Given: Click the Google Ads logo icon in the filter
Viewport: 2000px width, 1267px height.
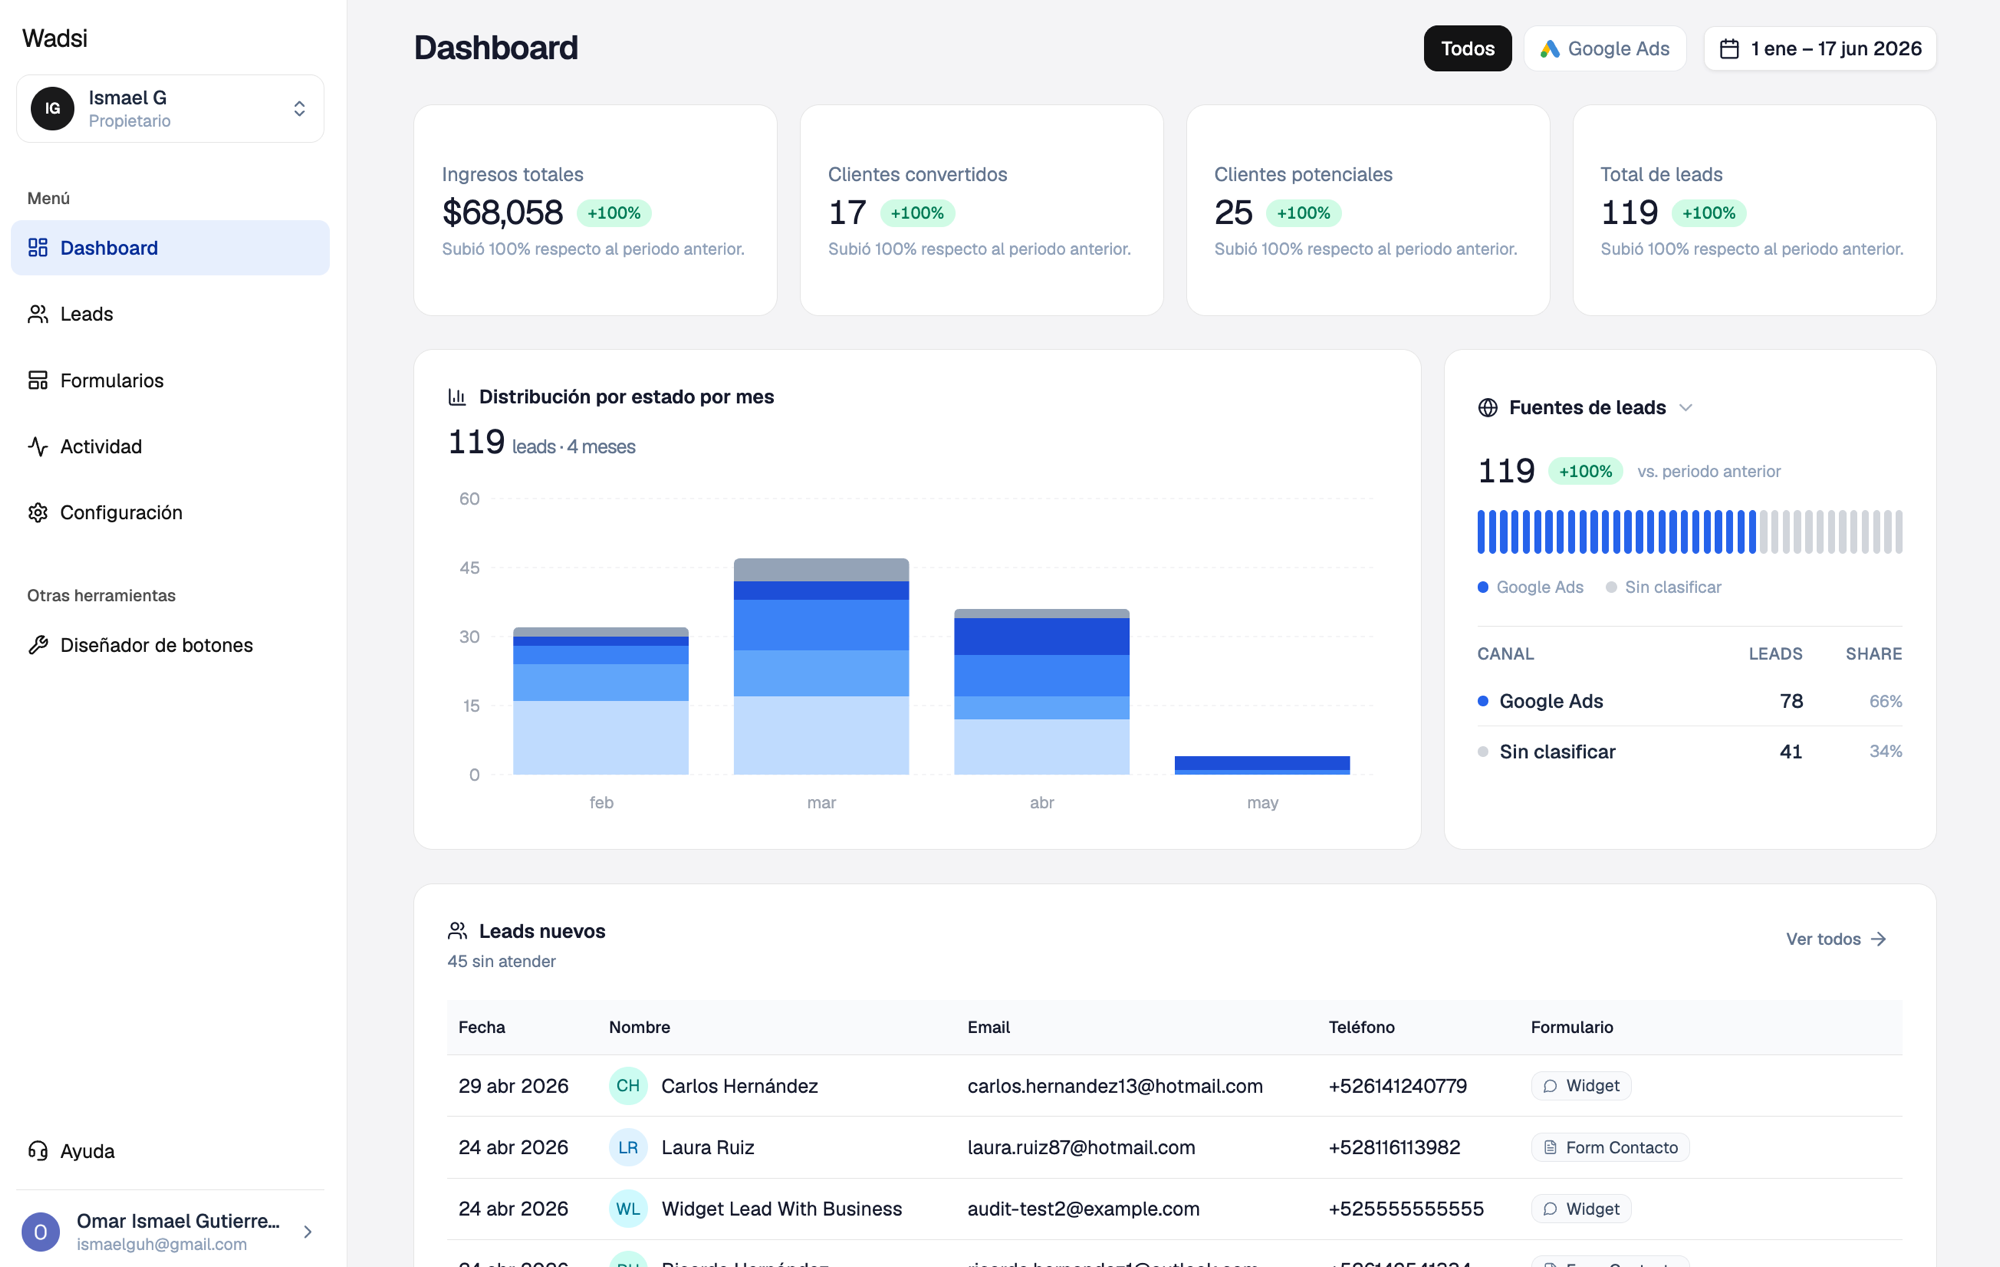Looking at the screenshot, I should [x=1550, y=49].
